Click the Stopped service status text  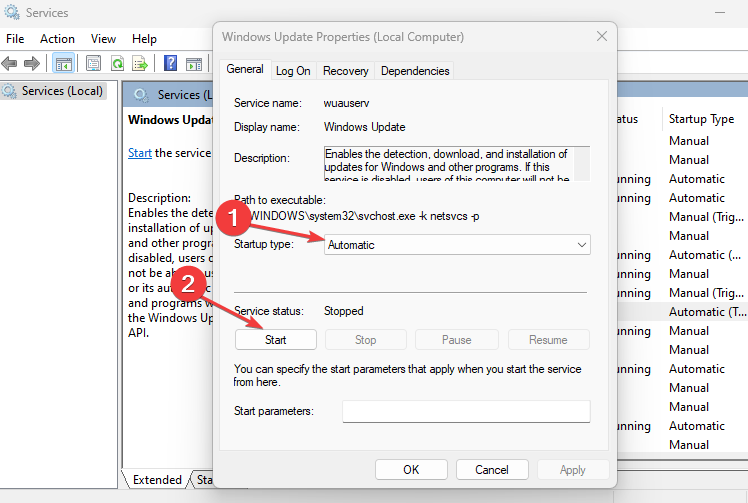point(343,311)
